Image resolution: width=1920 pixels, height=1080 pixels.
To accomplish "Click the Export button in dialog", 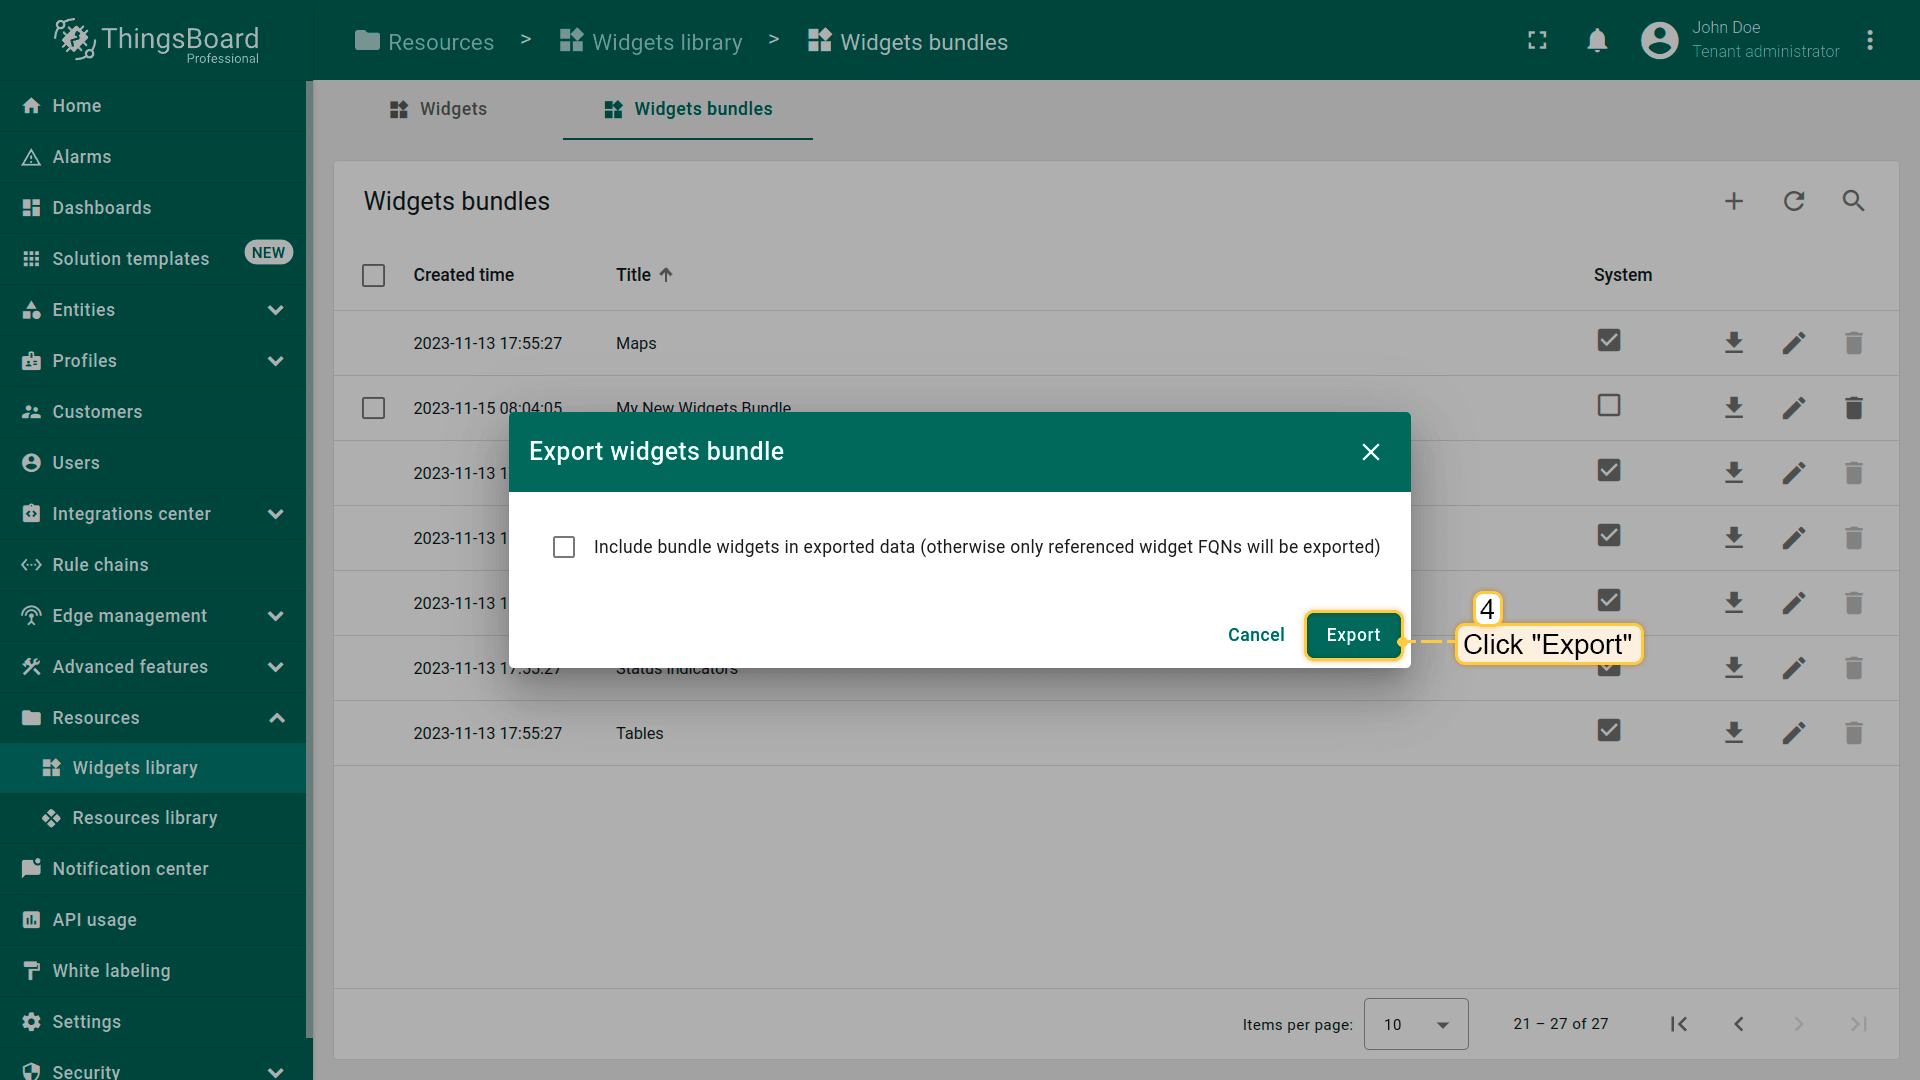I will (1353, 635).
